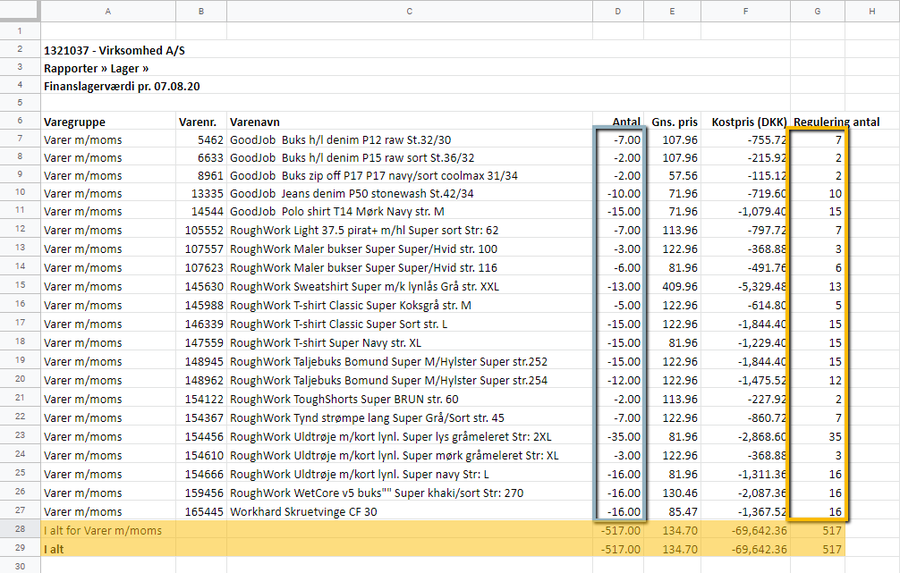This screenshot has width=900, height=573.
Task: Click 'RoughWork Light 37.5 pirat+' item name
Action: point(364,230)
